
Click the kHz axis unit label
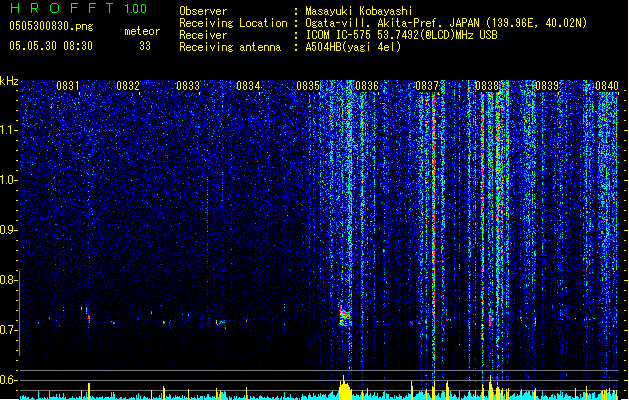tap(9, 81)
